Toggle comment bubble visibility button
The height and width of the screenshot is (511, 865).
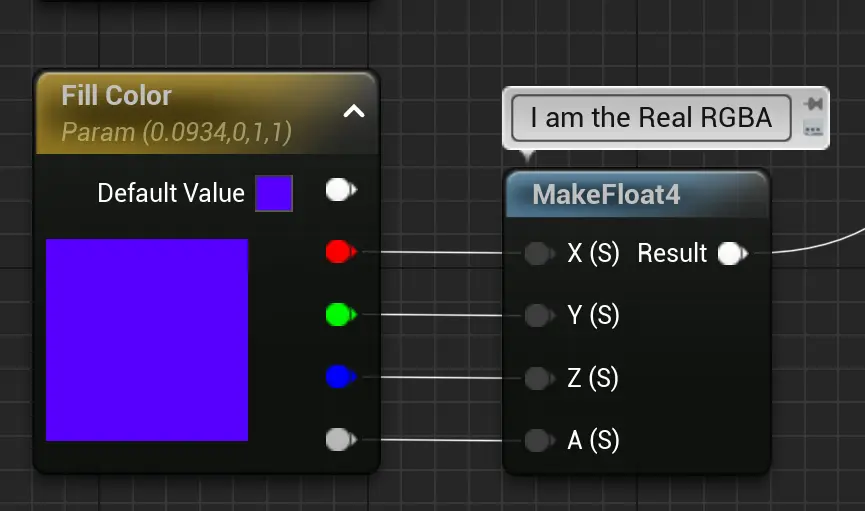pyautogui.click(x=813, y=129)
